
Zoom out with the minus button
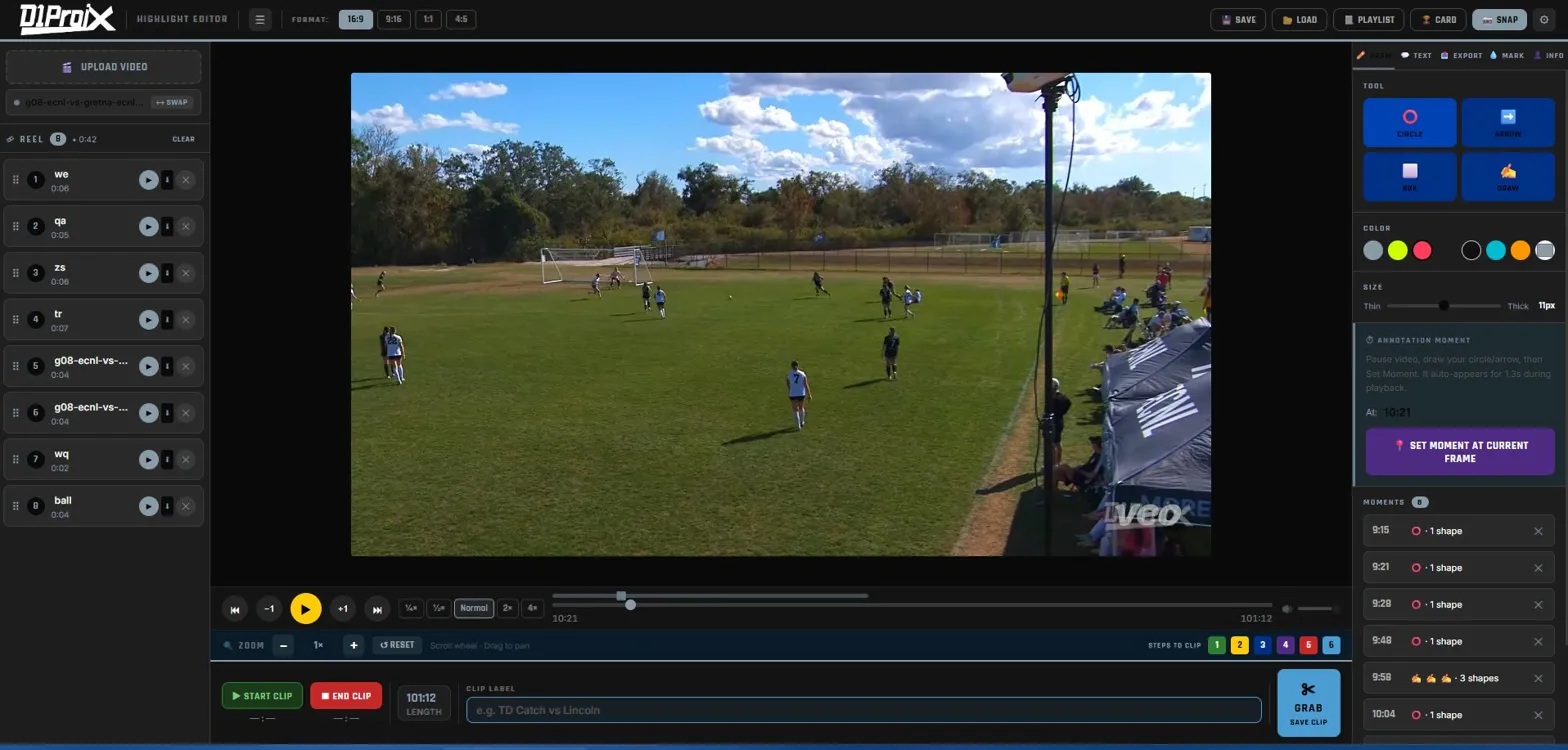click(284, 645)
